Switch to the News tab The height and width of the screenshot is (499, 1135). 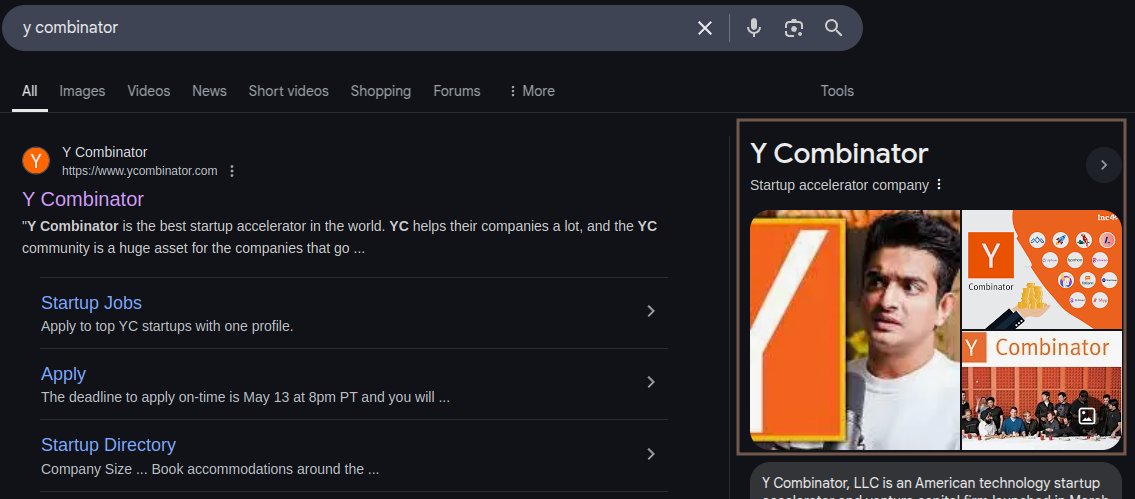pos(209,91)
